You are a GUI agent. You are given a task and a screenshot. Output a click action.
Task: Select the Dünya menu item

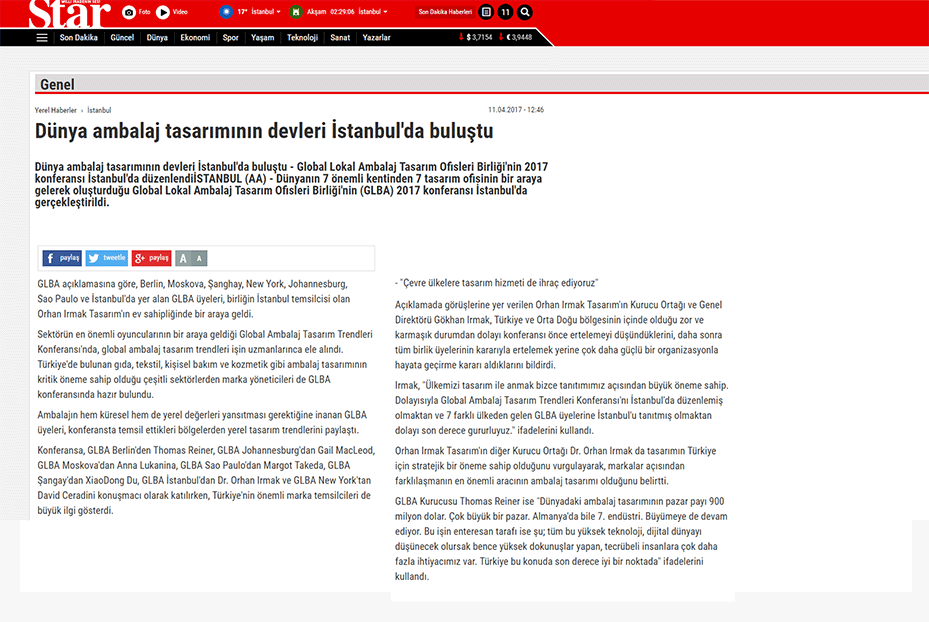[x=157, y=37]
